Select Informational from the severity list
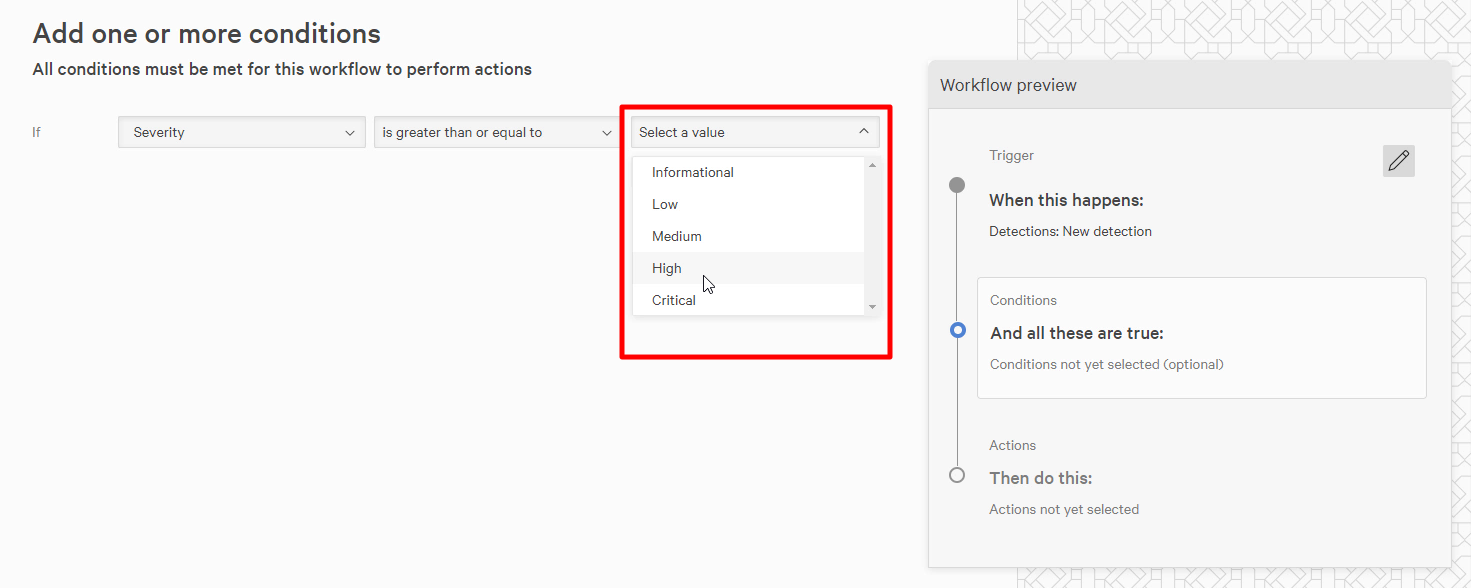1471x588 pixels. [x=693, y=172]
